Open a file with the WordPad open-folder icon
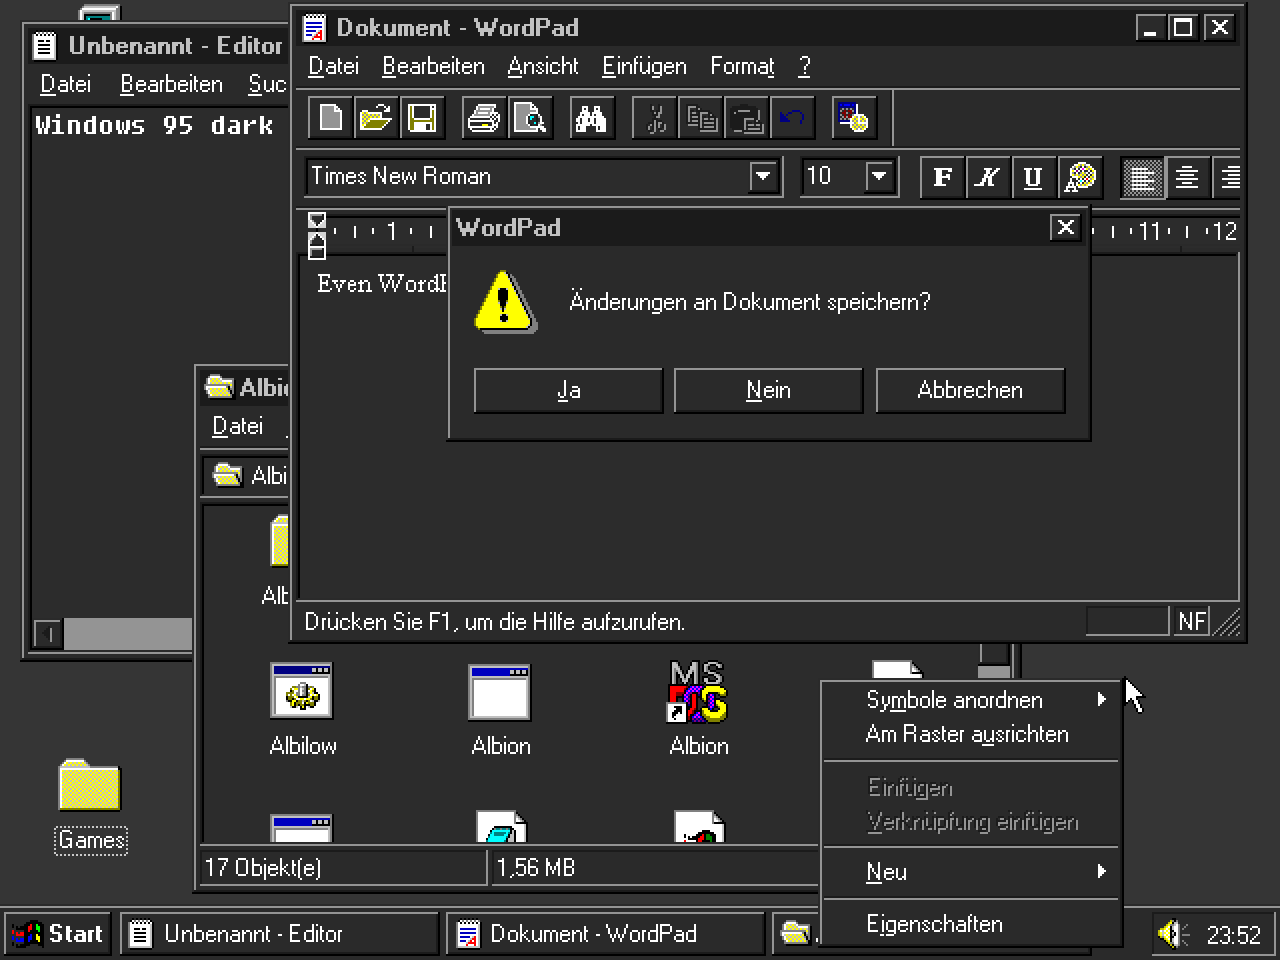 [375, 118]
